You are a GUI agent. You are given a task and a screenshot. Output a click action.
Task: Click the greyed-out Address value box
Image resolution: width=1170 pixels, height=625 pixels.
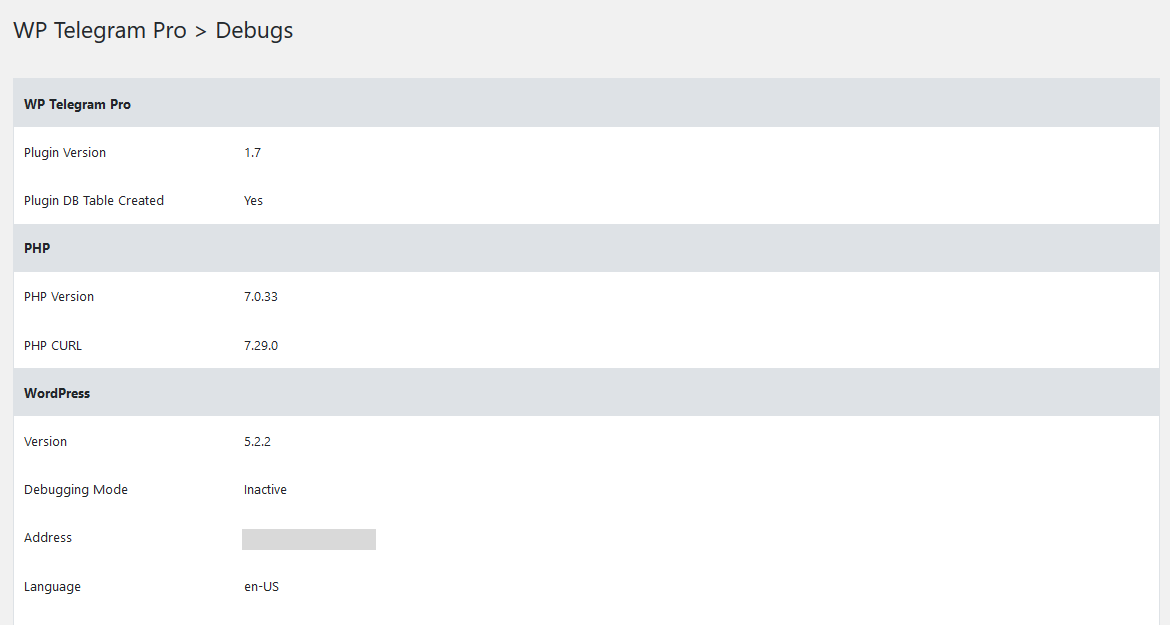click(309, 539)
